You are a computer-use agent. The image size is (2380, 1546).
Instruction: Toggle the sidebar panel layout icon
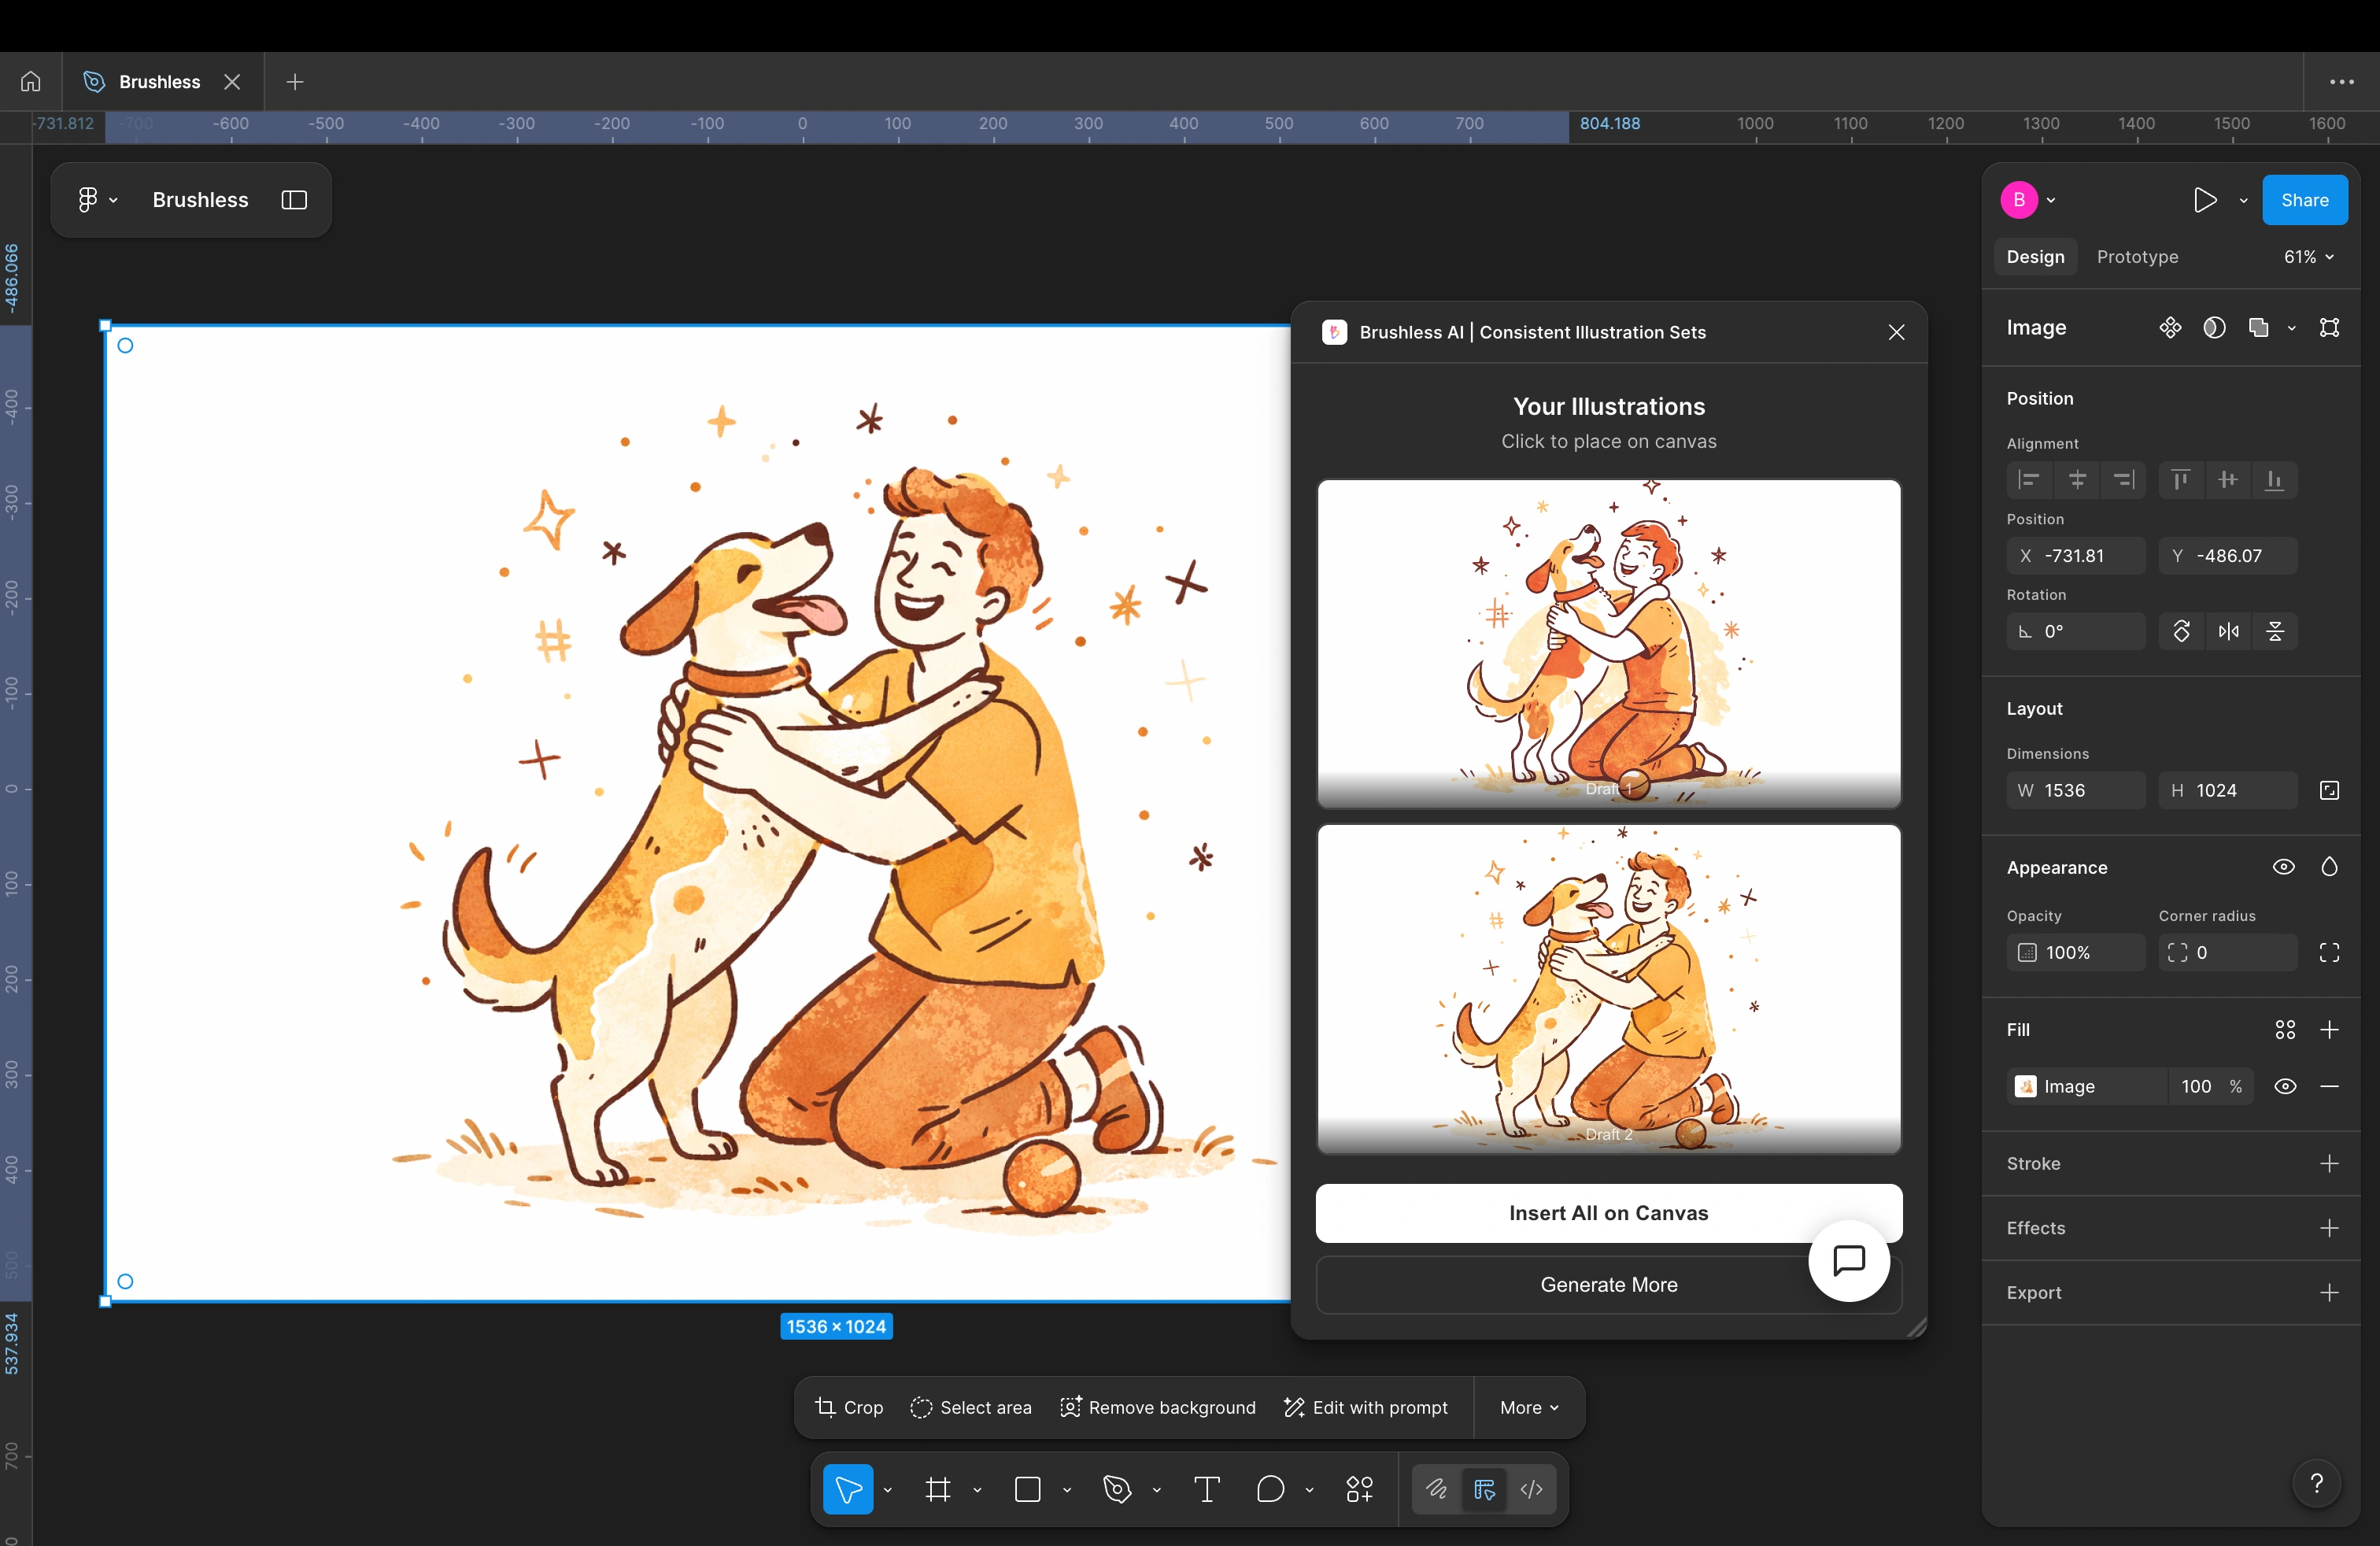pyautogui.click(x=294, y=200)
